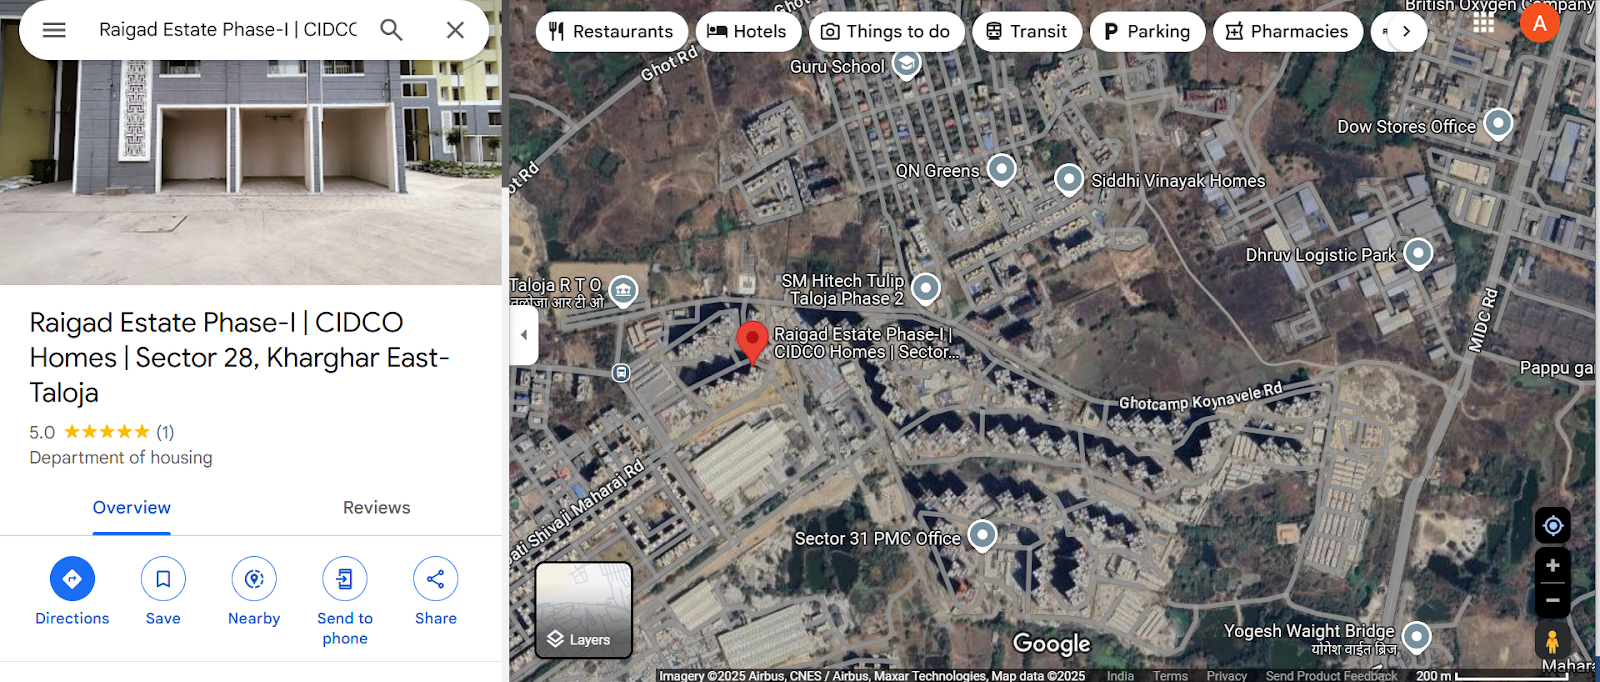Share this location

pyautogui.click(x=436, y=592)
